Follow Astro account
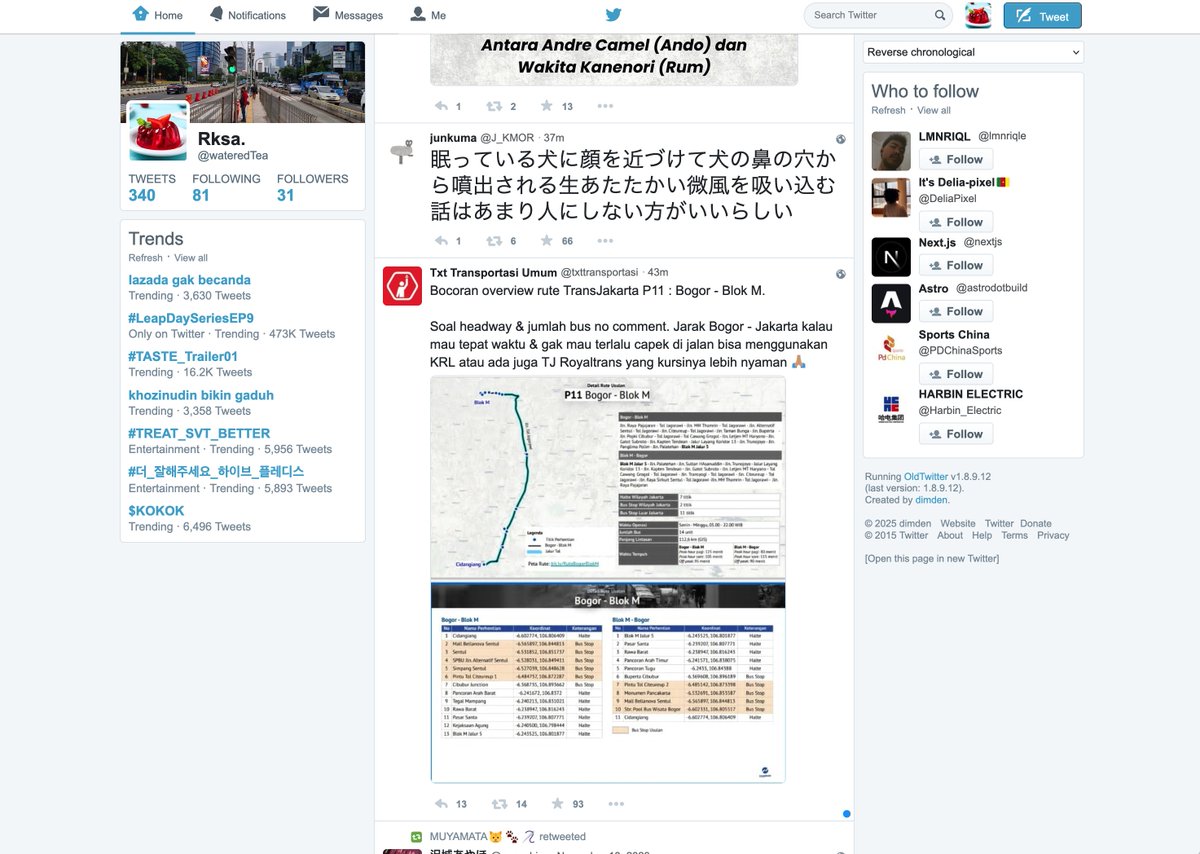Screen dimensions: 1200x854 coord(956,311)
